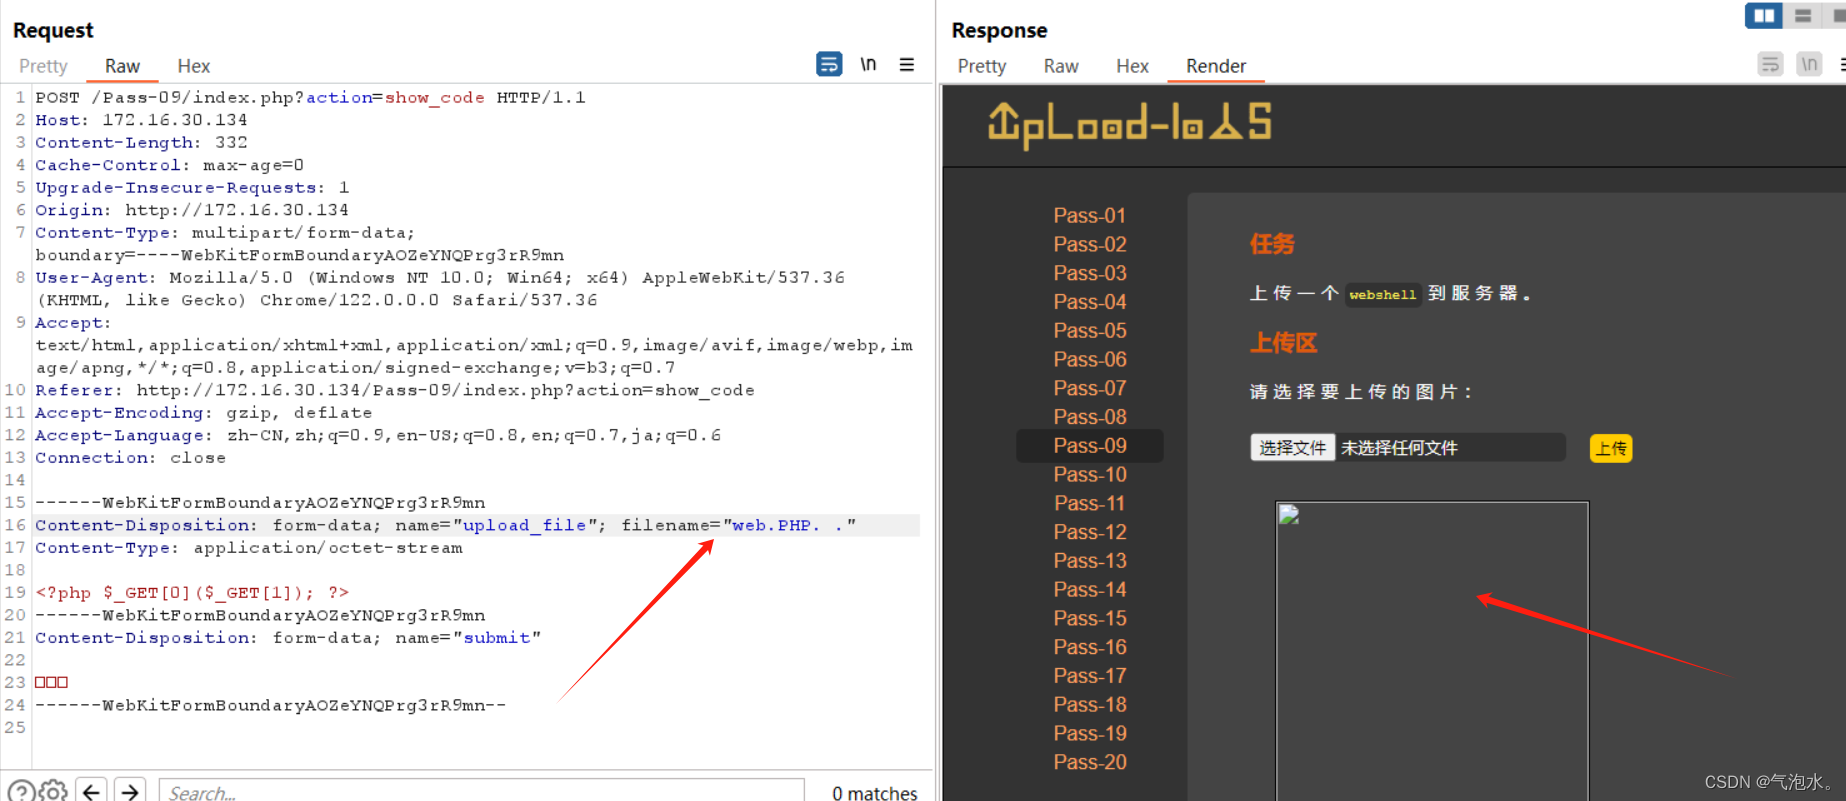This screenshot has height=801, width=1846.
Task: Switch to Raw tab in Request
Action: point(122,66)
